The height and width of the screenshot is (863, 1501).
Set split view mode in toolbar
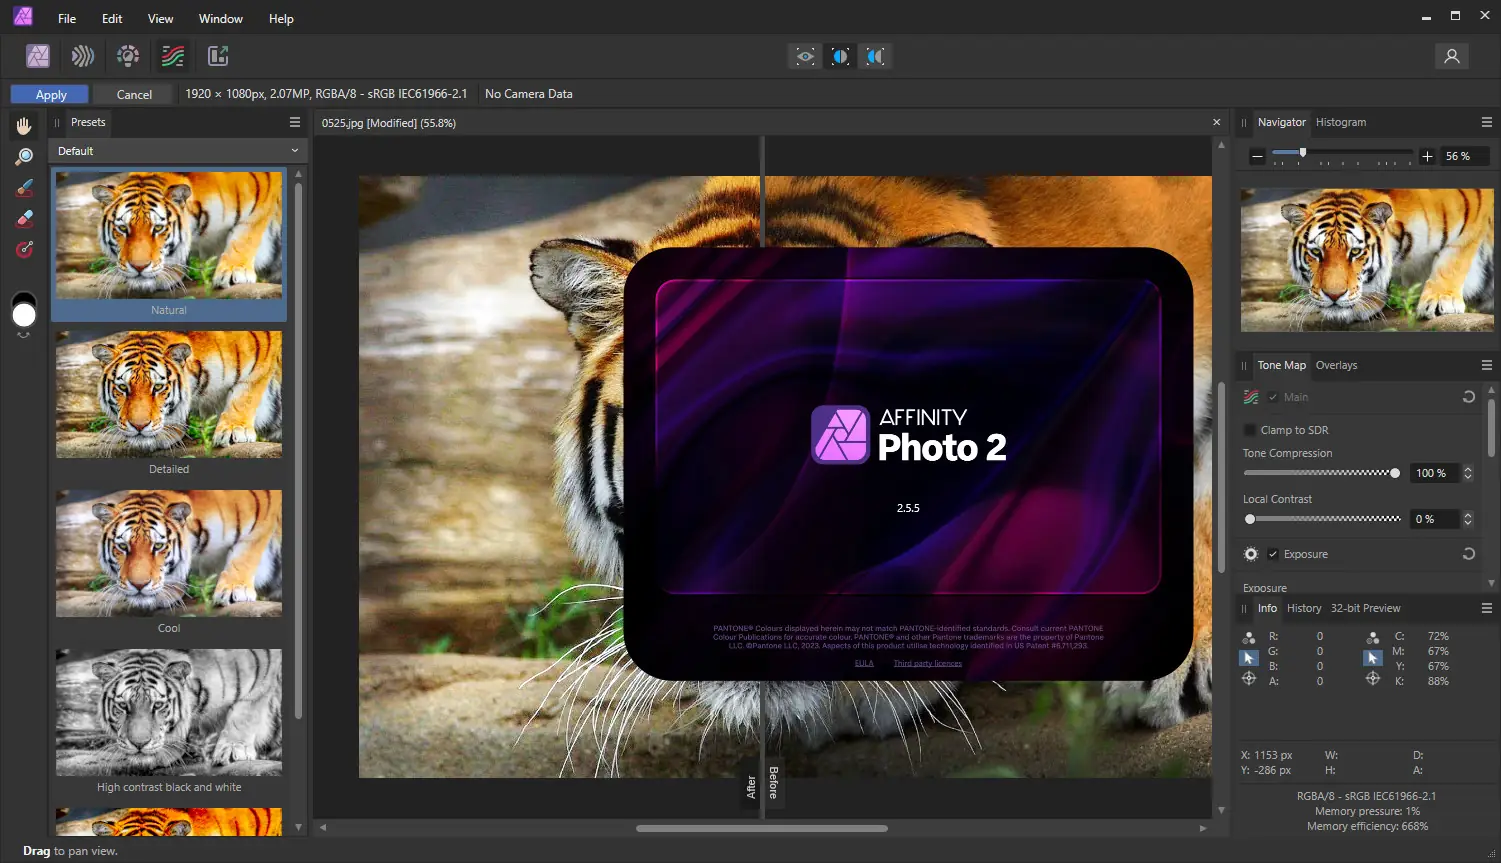(840, 56)
